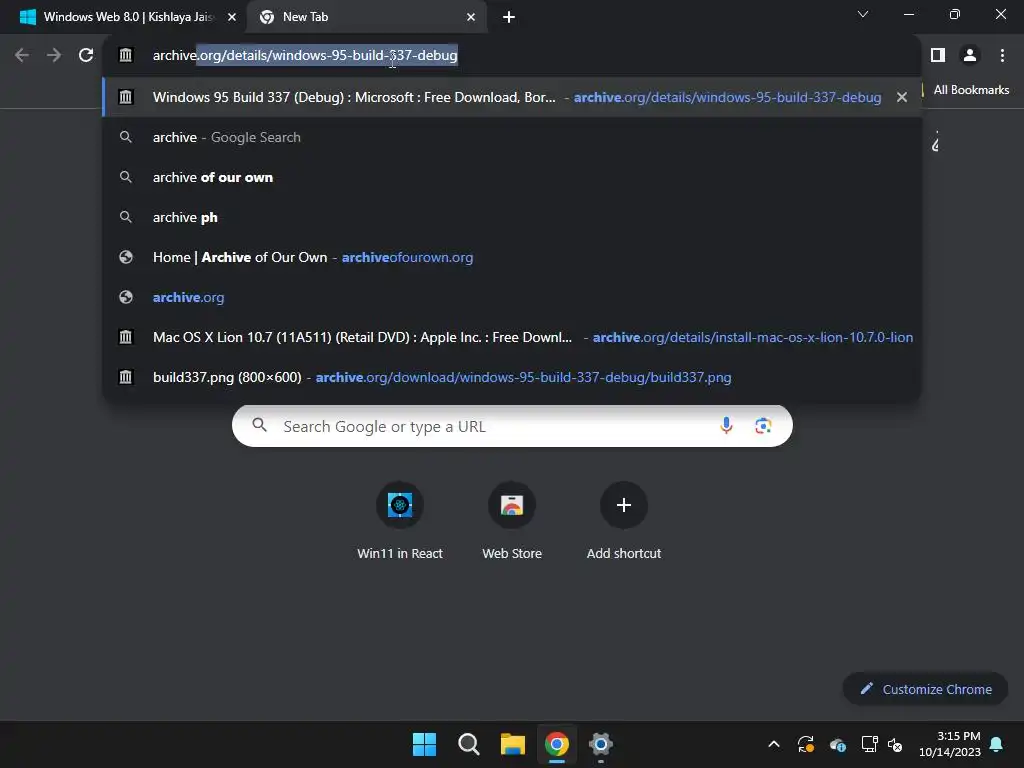1024x768 pixels.
Task: Pick 'archive ph' search suggestion
Action: [512, 217]
